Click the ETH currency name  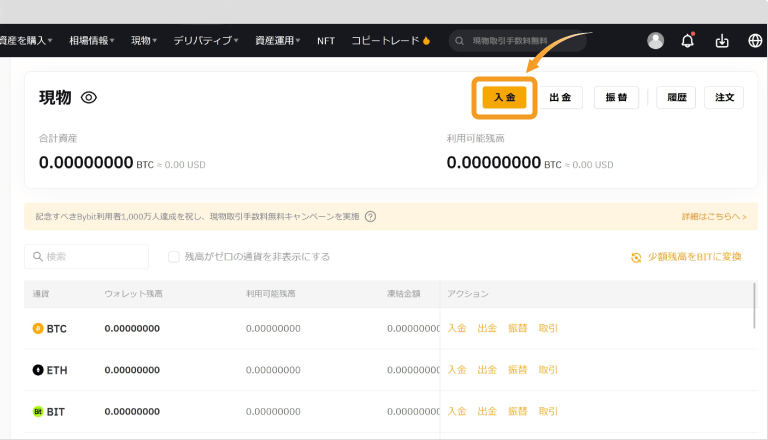pyautogui.click(x=57, y=370)
